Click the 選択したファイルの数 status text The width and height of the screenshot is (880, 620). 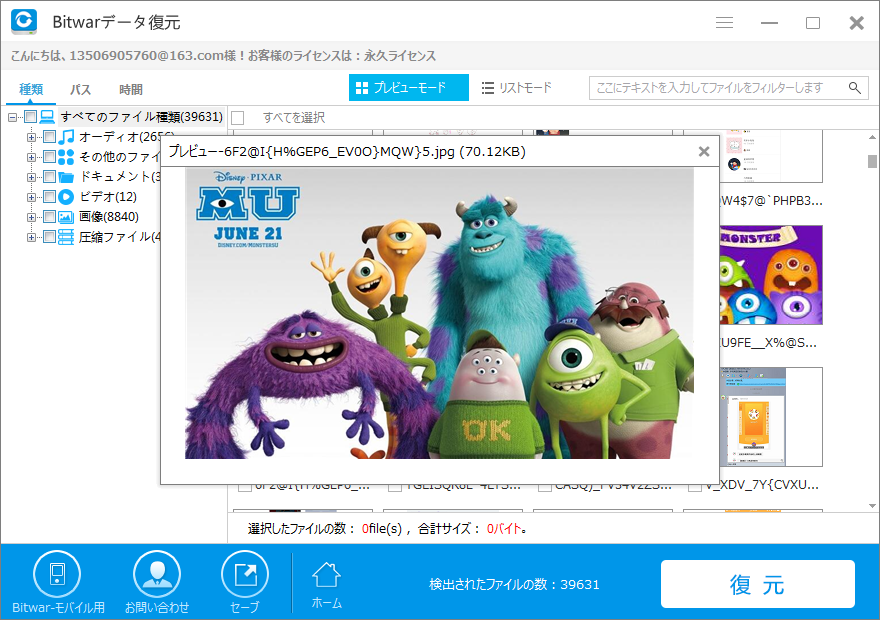[x=387, y=529]
